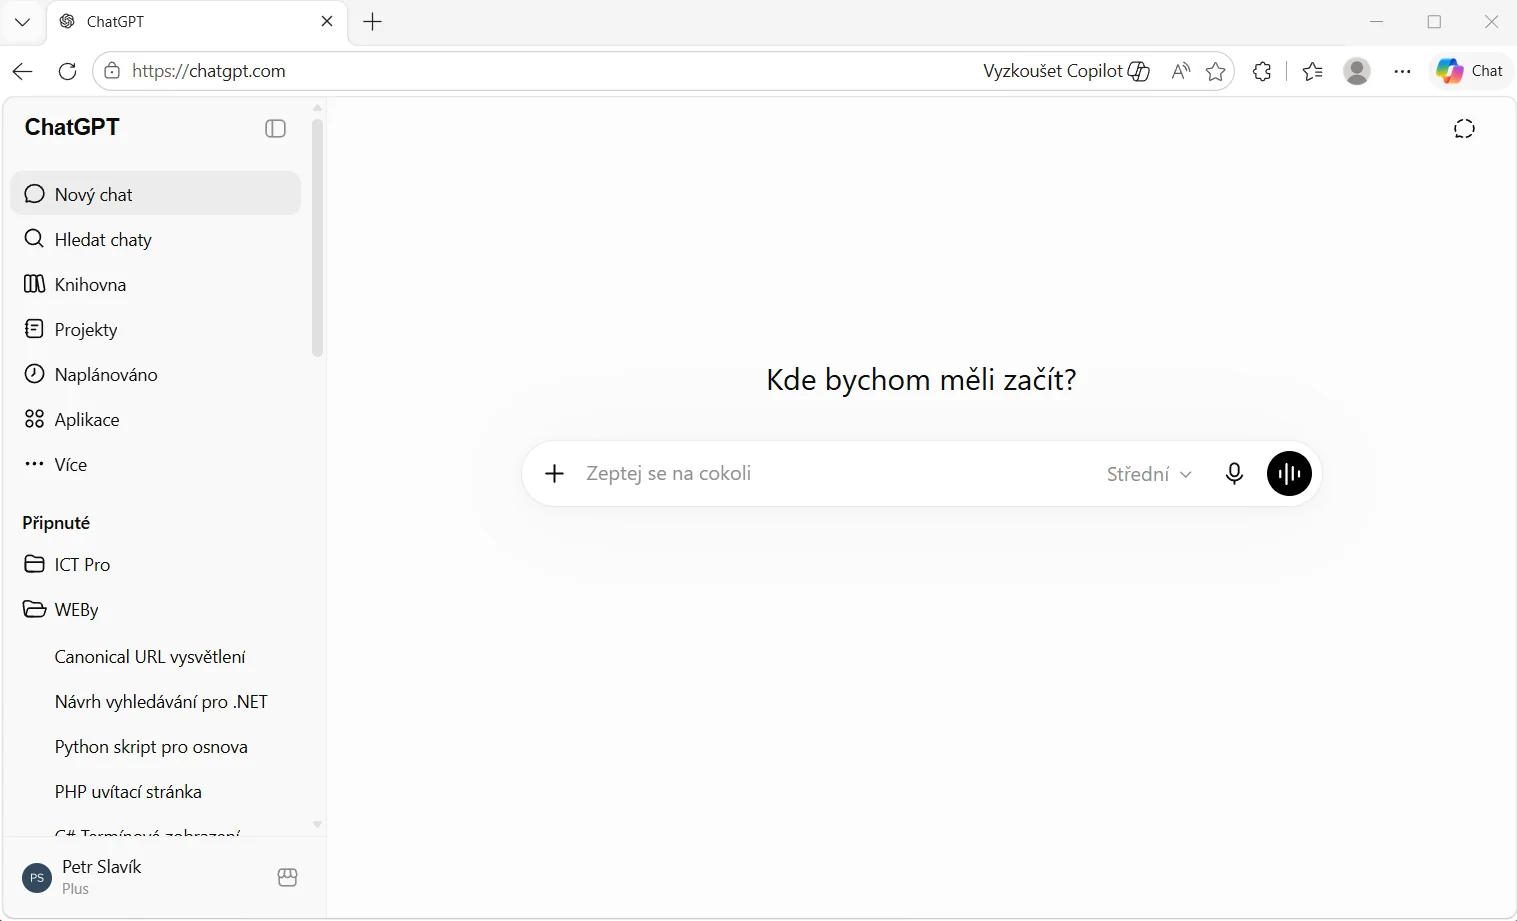Image resolution: width=1517 pixels, height=921 pixels.
Task: Go to Projekty
Action: pyautogui.click(x=155, y=329)
